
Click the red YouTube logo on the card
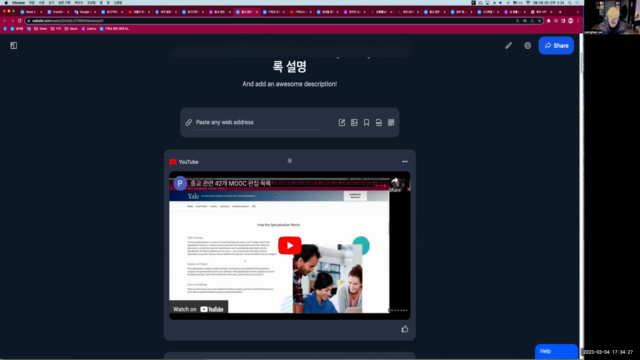(x=173, y=162)
